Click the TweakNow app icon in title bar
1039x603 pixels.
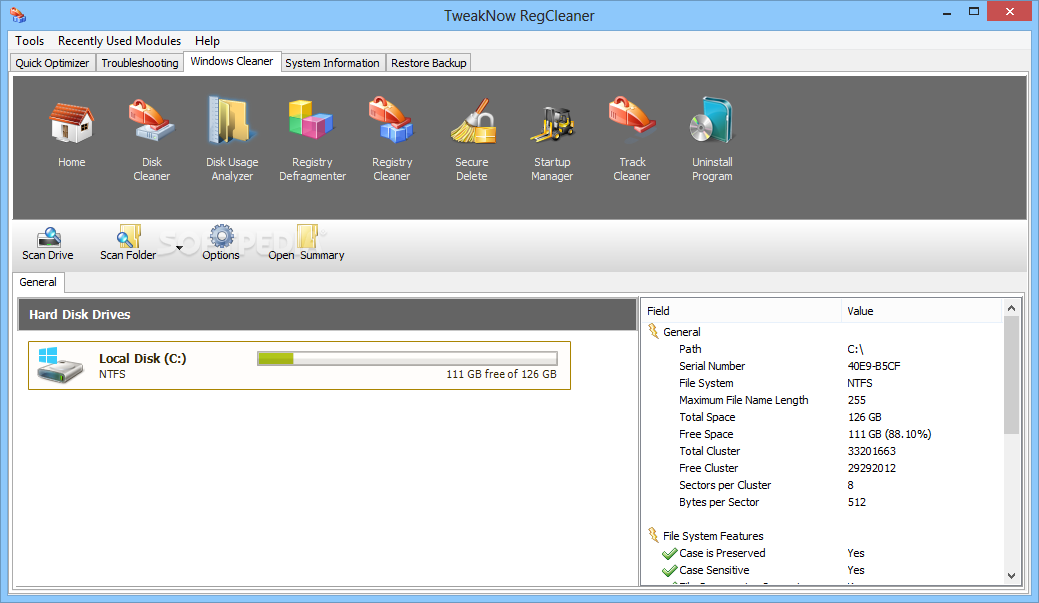pyautogui.click(x=18, y=15)
